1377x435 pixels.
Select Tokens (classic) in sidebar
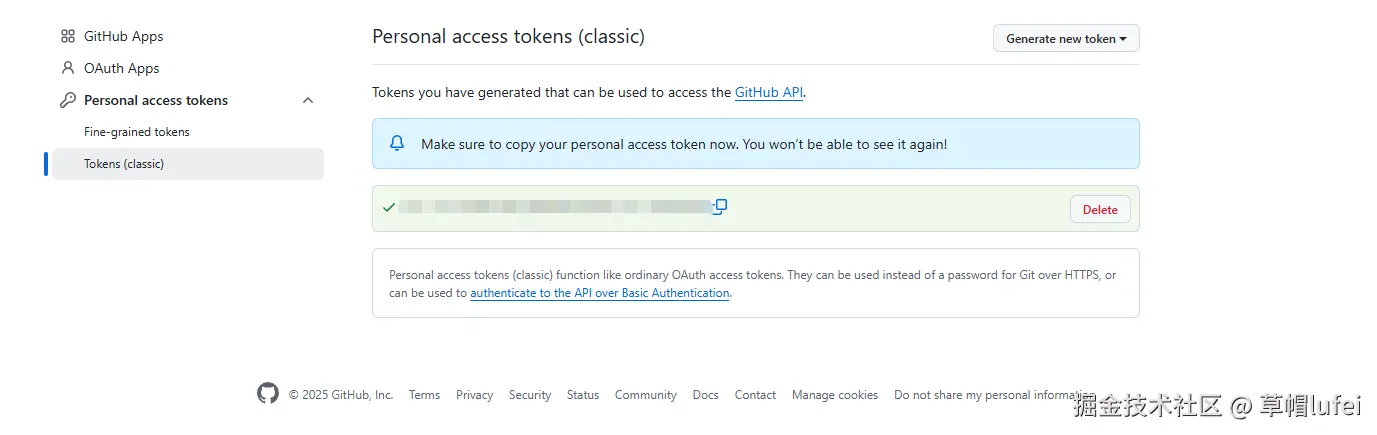click(124, 164)
